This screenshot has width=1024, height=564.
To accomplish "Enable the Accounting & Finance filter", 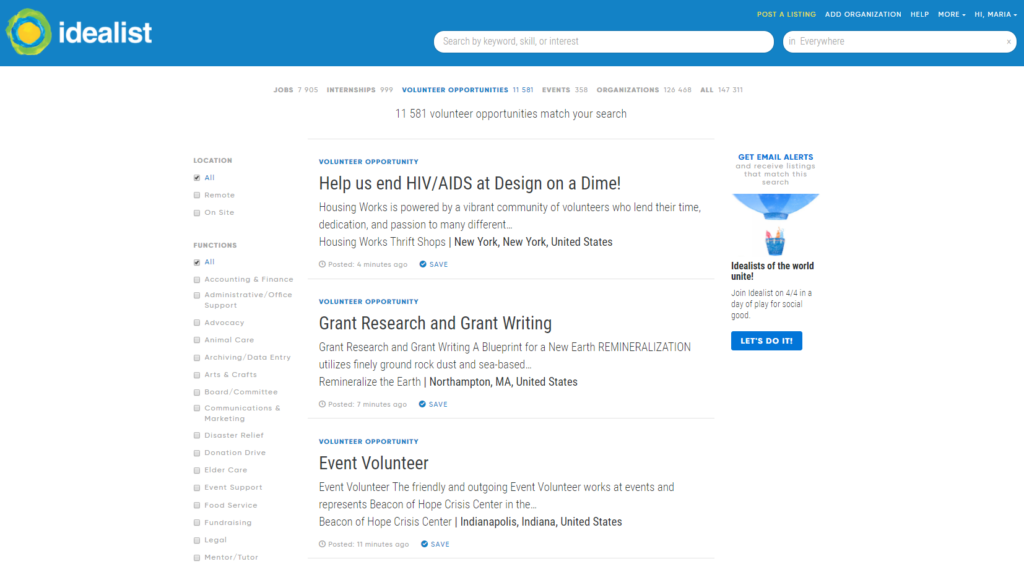I will coord(197,279).
